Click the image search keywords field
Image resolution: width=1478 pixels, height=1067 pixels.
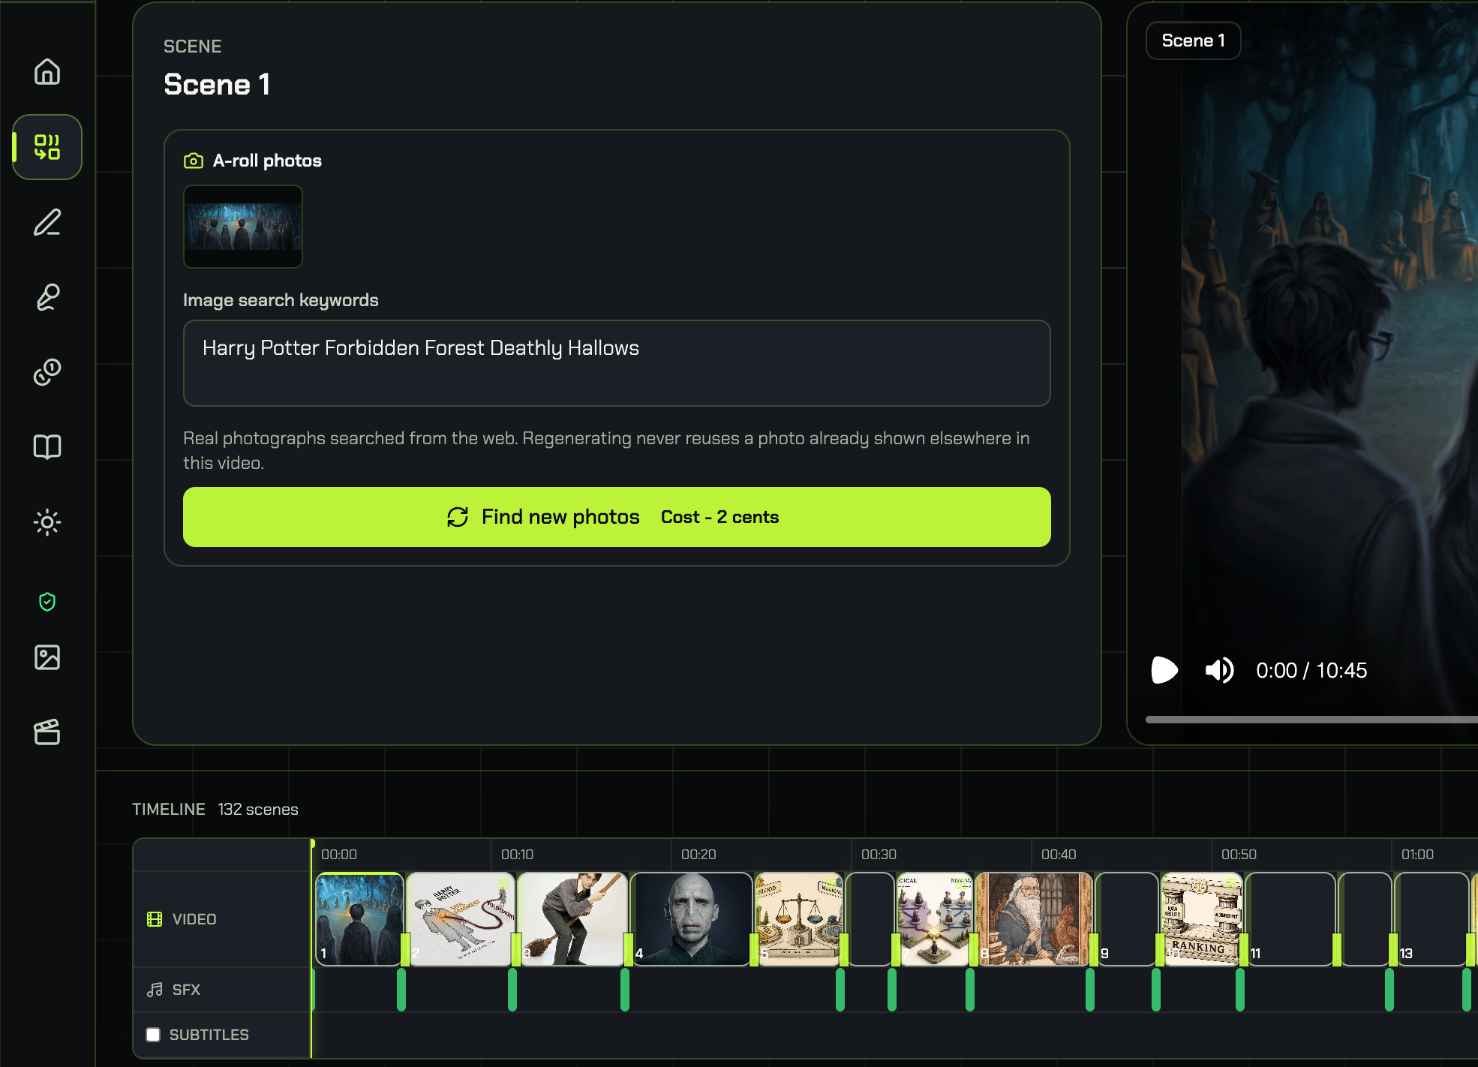click(x=617, y=363)
